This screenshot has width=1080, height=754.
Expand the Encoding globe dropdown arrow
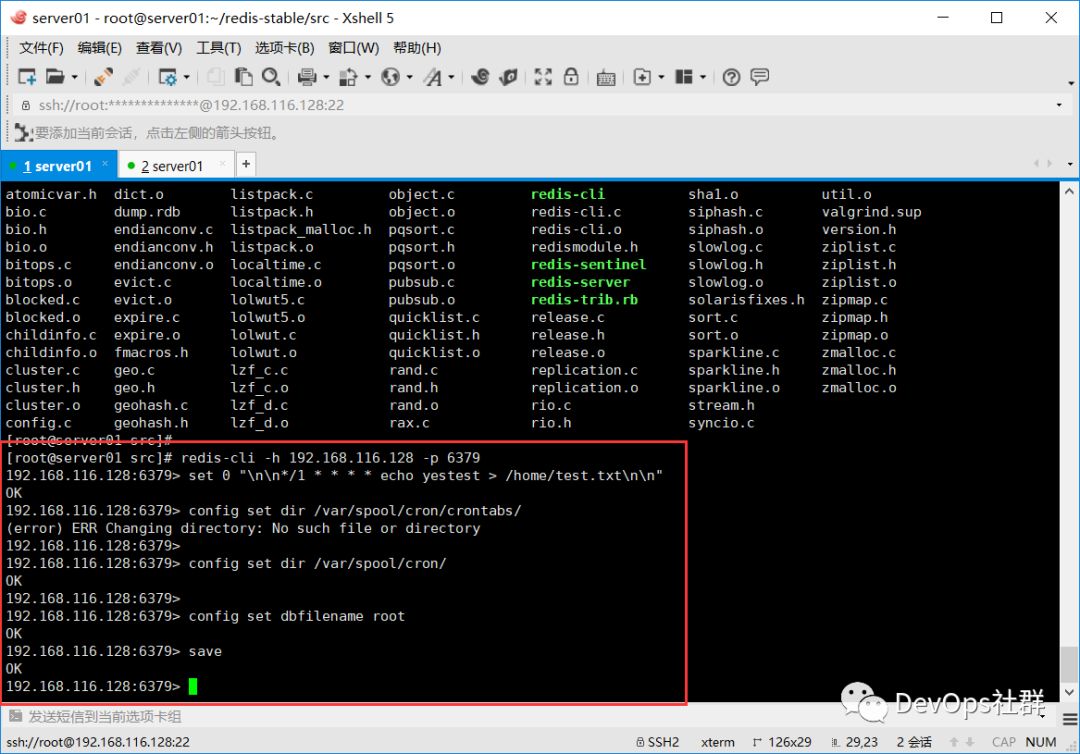pos(409,77)
